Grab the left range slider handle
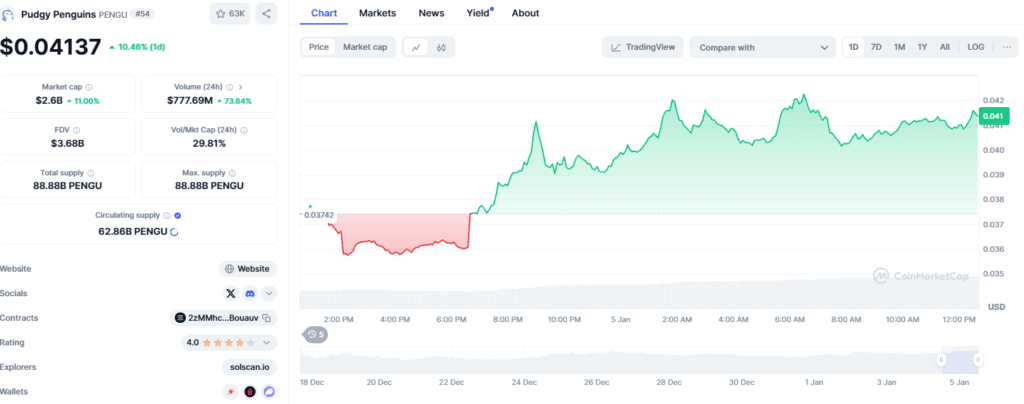Viewport: 1024px width, 404px height. (x=941, y=360)
